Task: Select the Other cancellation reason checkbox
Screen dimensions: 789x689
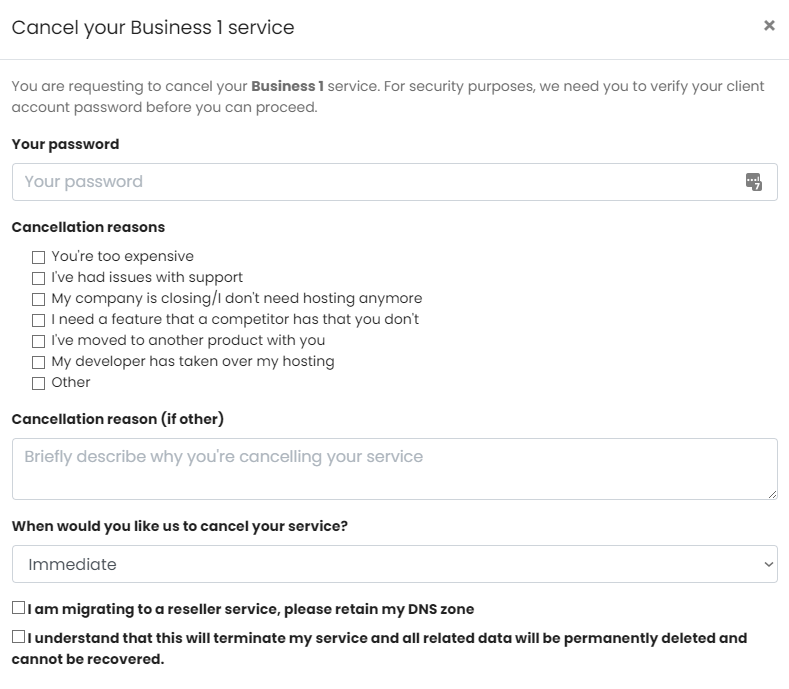Action: [x=38, y=384]
